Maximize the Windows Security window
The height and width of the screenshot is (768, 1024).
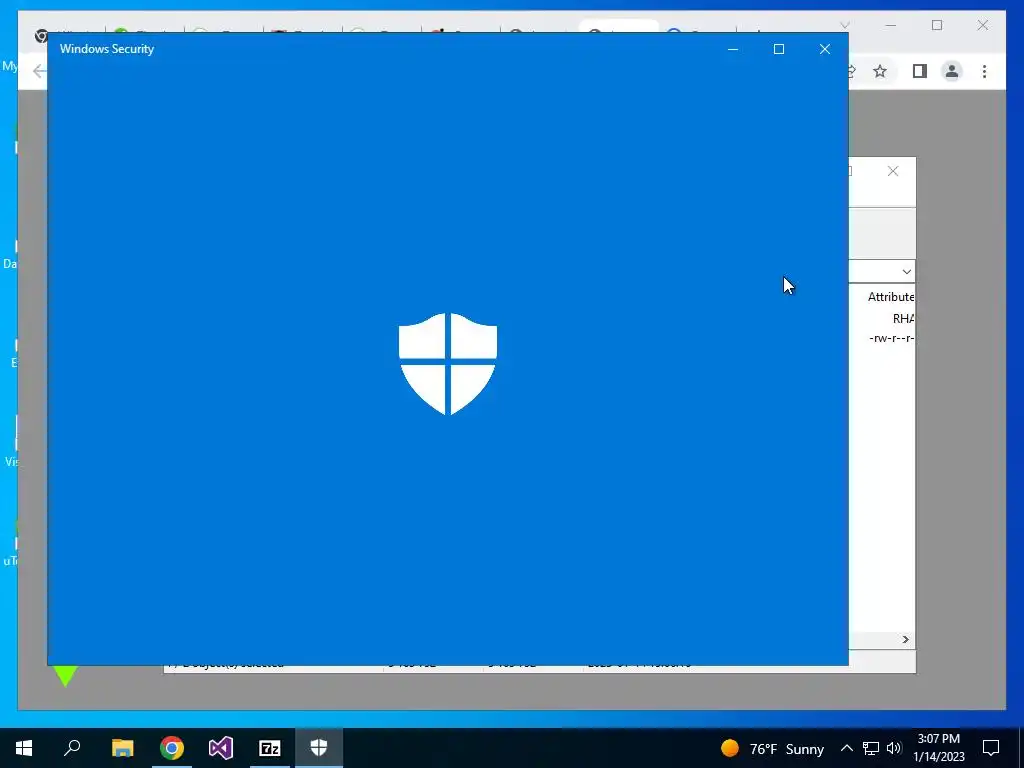coord(778,49)
